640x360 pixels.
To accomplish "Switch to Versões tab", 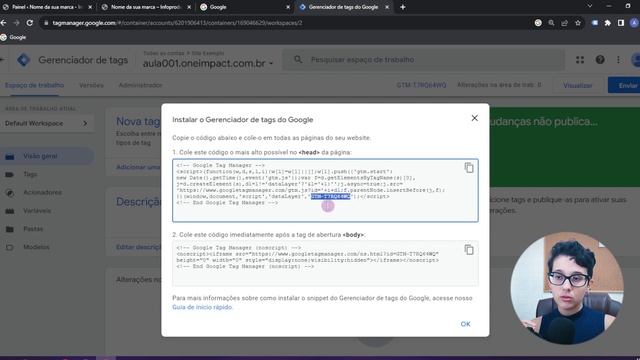I will tap(91, 85).
